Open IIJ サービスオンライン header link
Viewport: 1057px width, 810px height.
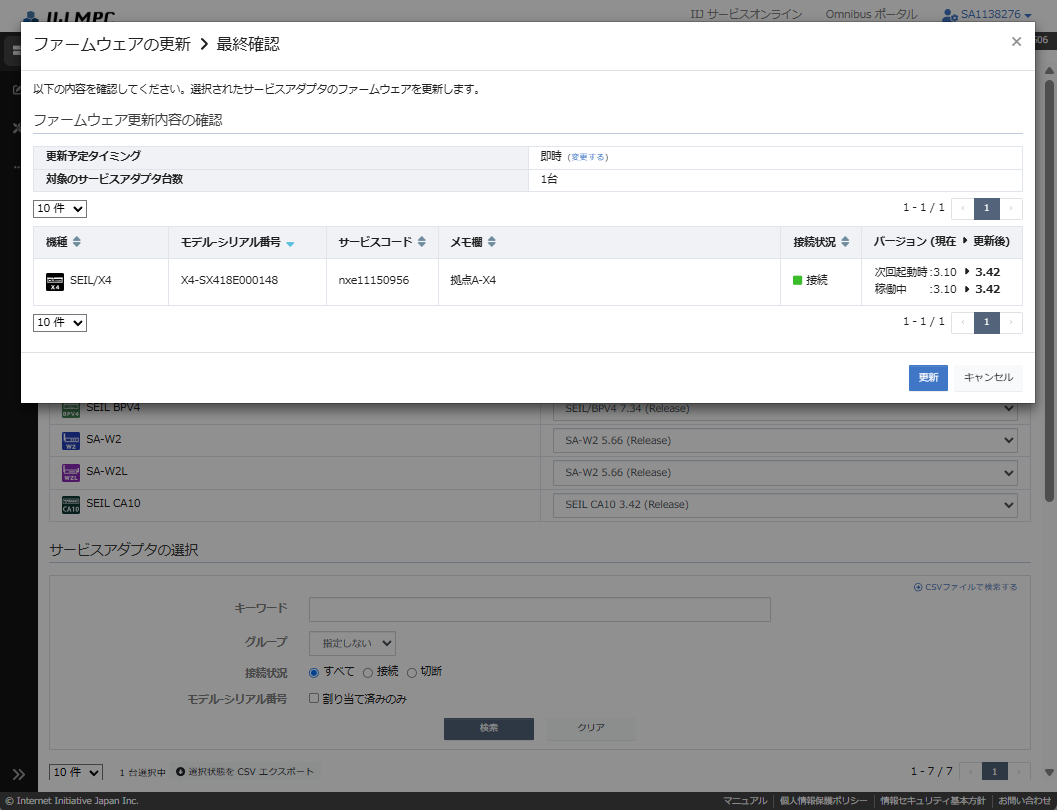[746, 14]
